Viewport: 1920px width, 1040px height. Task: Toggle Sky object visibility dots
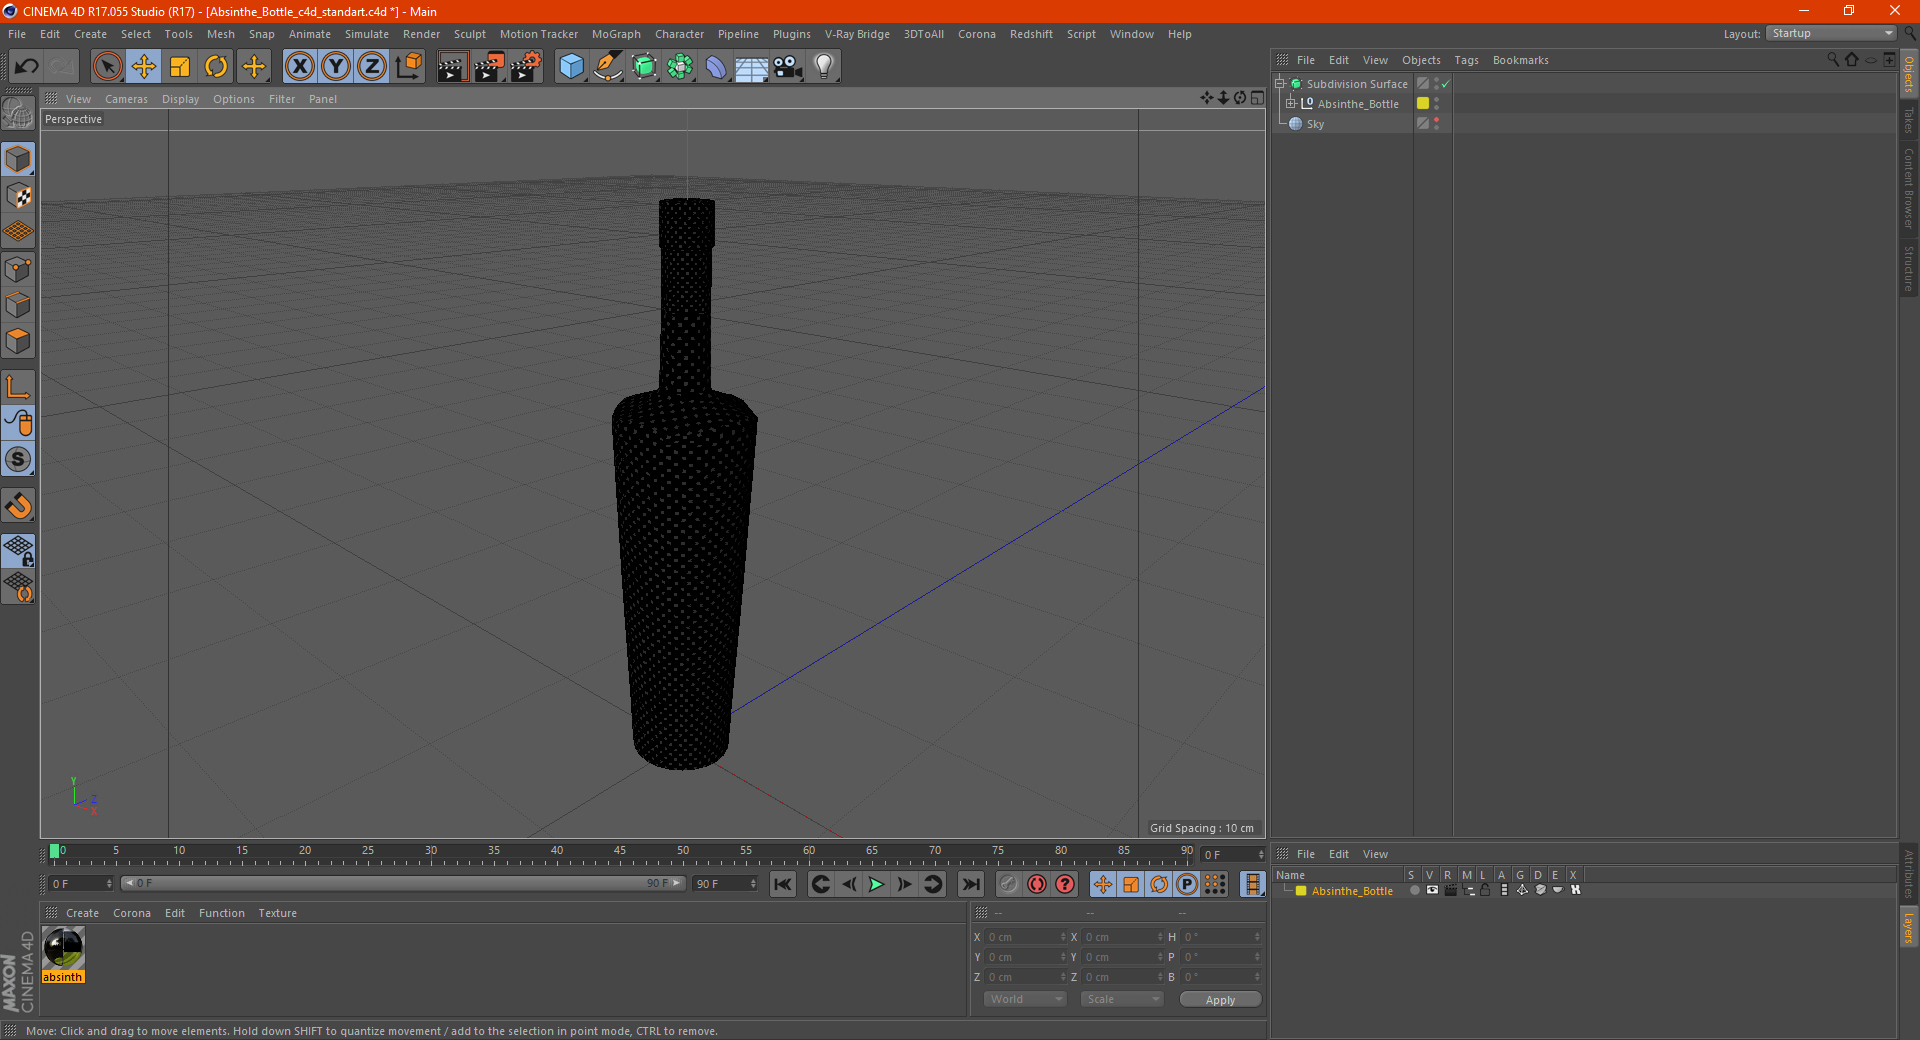(x=1437, y=123)
